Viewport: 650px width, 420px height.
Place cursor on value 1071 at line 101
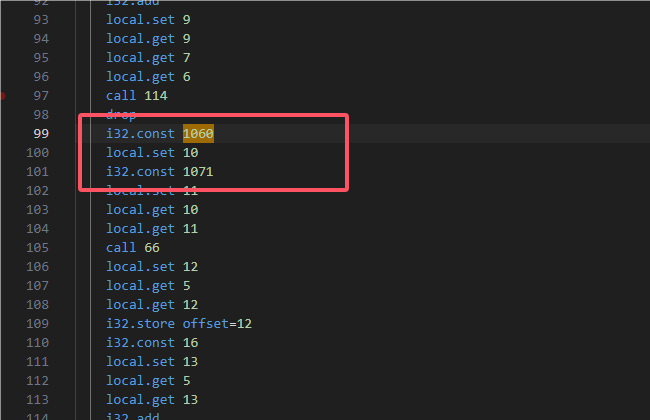pos(198,172)
